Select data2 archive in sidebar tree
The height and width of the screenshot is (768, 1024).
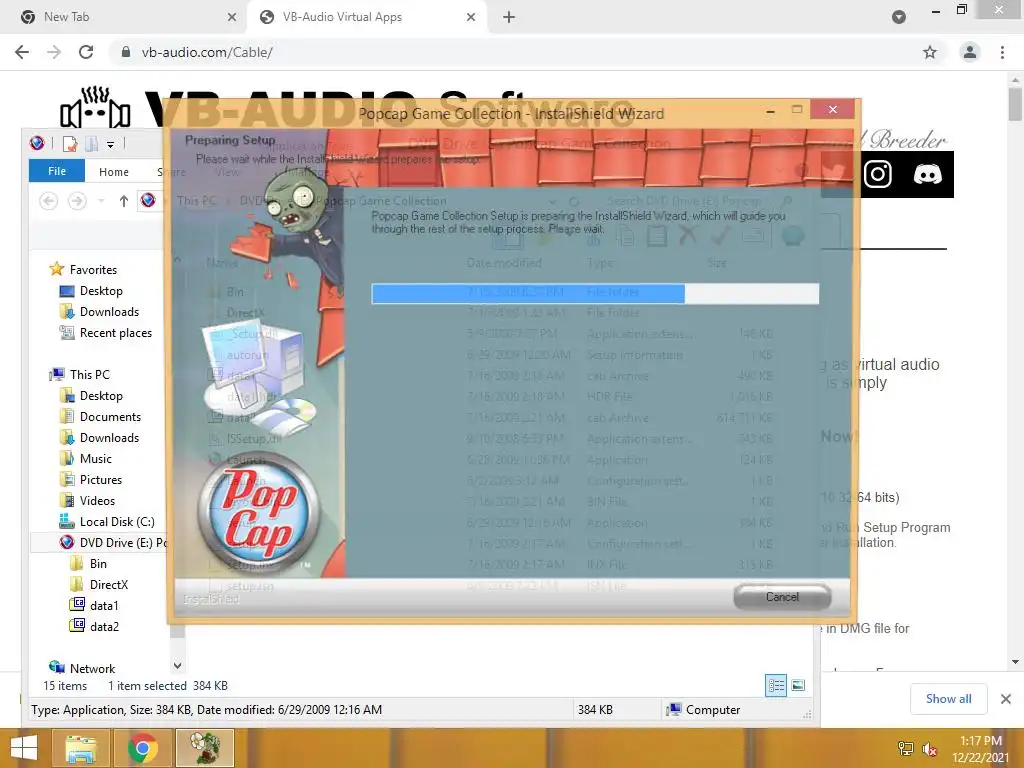pos(104,626)
